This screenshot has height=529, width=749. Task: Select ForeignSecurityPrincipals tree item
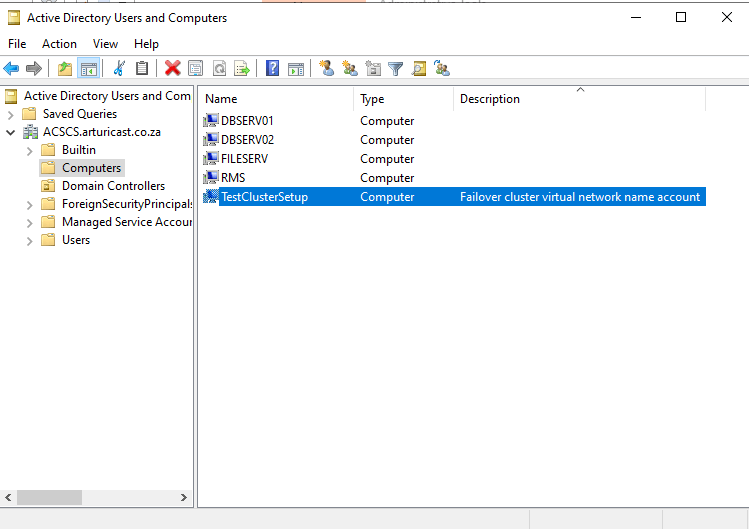tap(127, 204)
